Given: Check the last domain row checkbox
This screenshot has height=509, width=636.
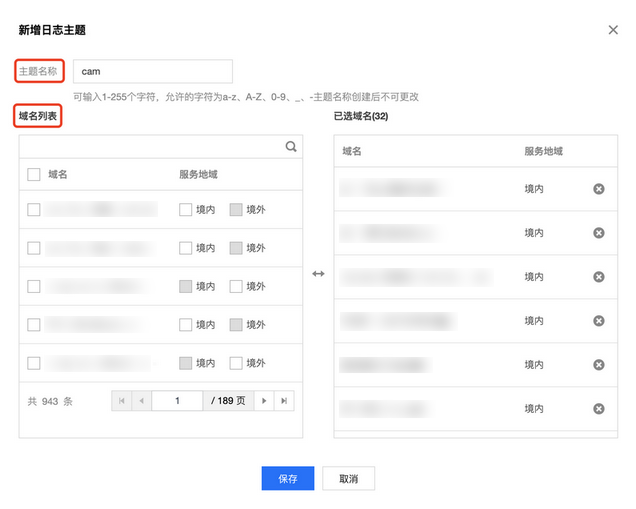Looking at the screenshot, I should point(34,363).
